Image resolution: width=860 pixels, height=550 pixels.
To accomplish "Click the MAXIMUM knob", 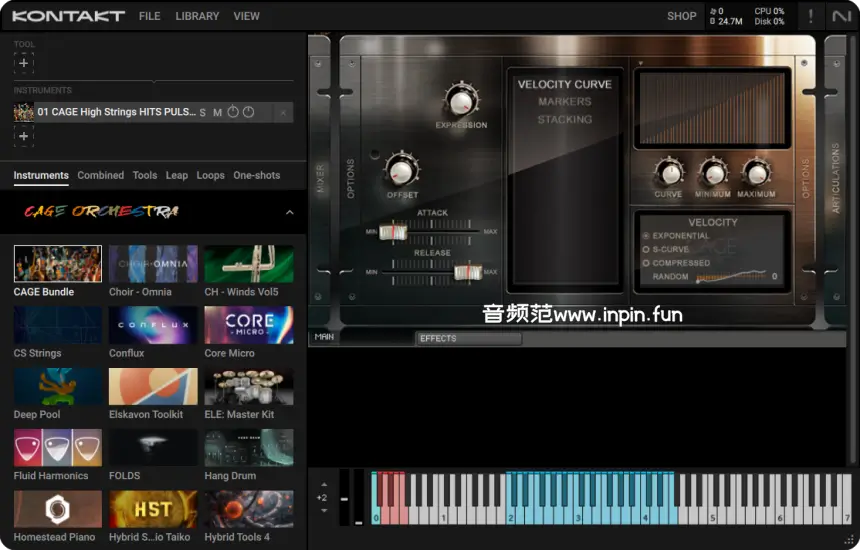I will coord(756,173).
